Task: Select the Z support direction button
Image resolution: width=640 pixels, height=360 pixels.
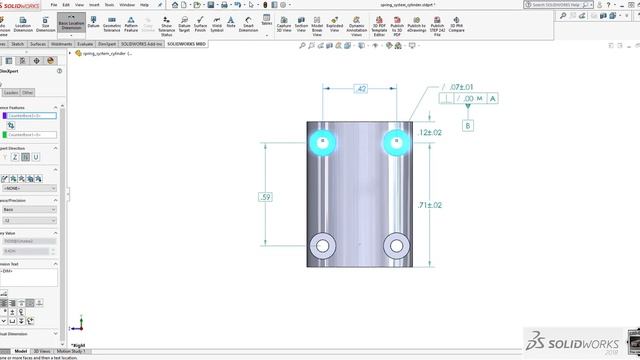Action: (15, 157)
